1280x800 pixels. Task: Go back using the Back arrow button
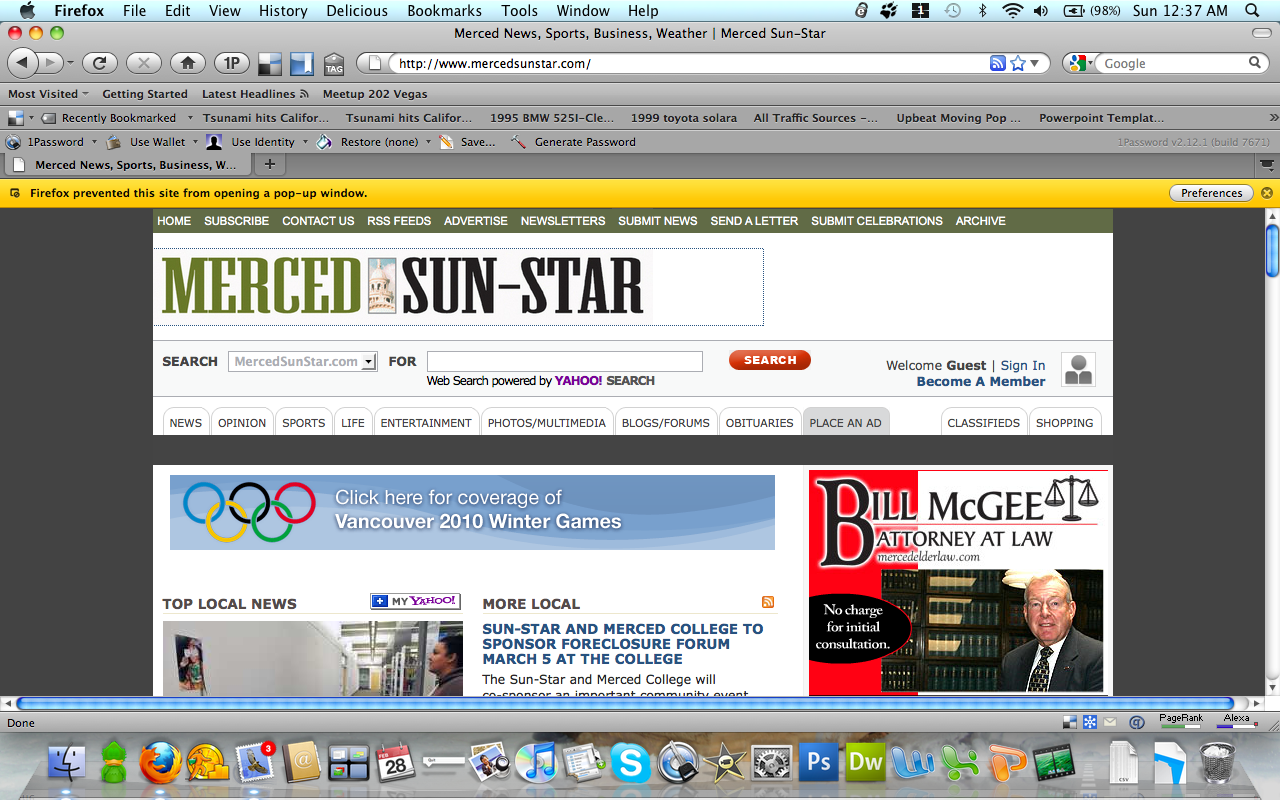[23, 63]
